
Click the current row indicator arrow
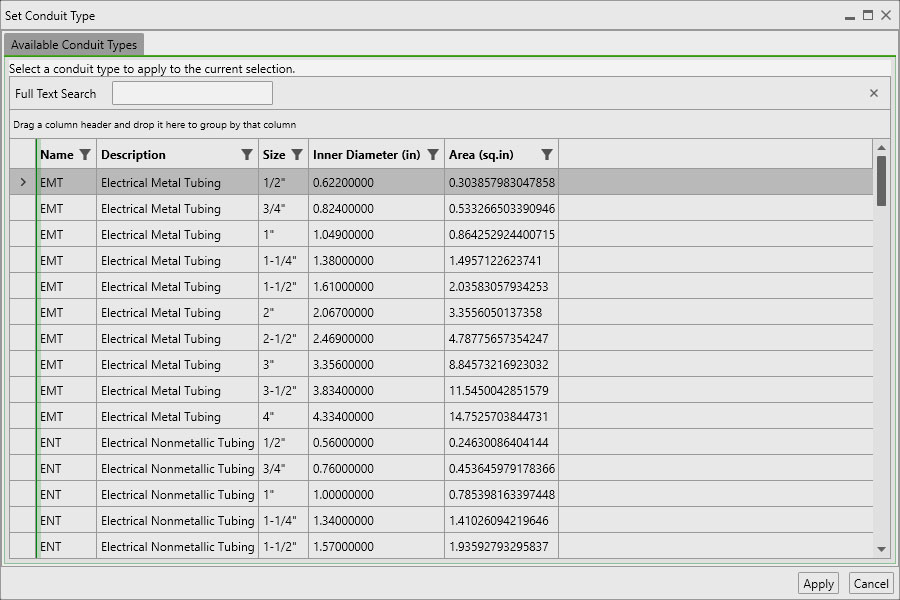click(x=21, y=182)
